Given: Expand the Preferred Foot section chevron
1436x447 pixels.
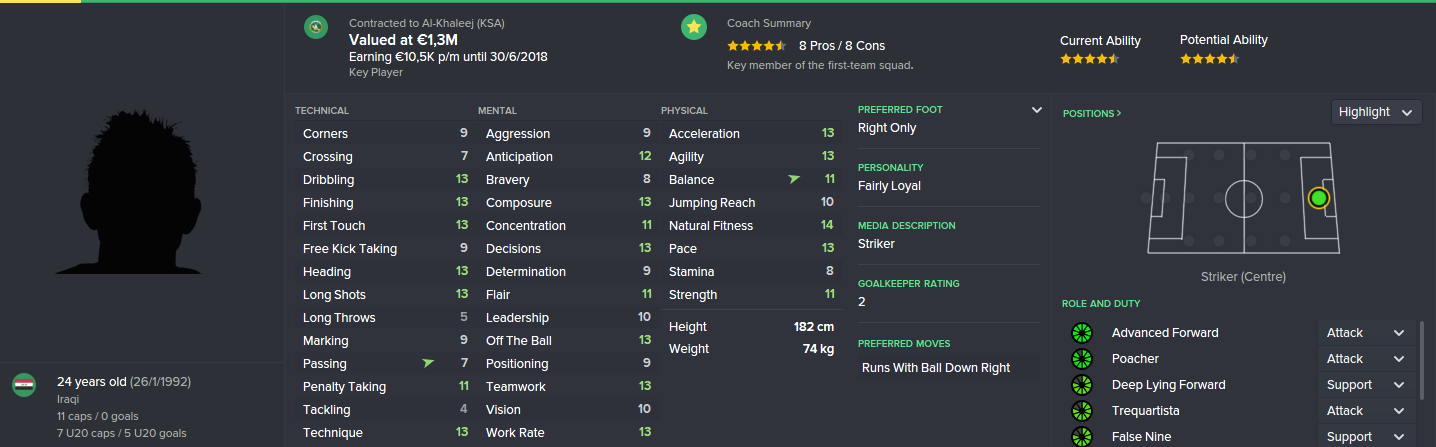Looking at the screenshot, I should click(1037, 110).
